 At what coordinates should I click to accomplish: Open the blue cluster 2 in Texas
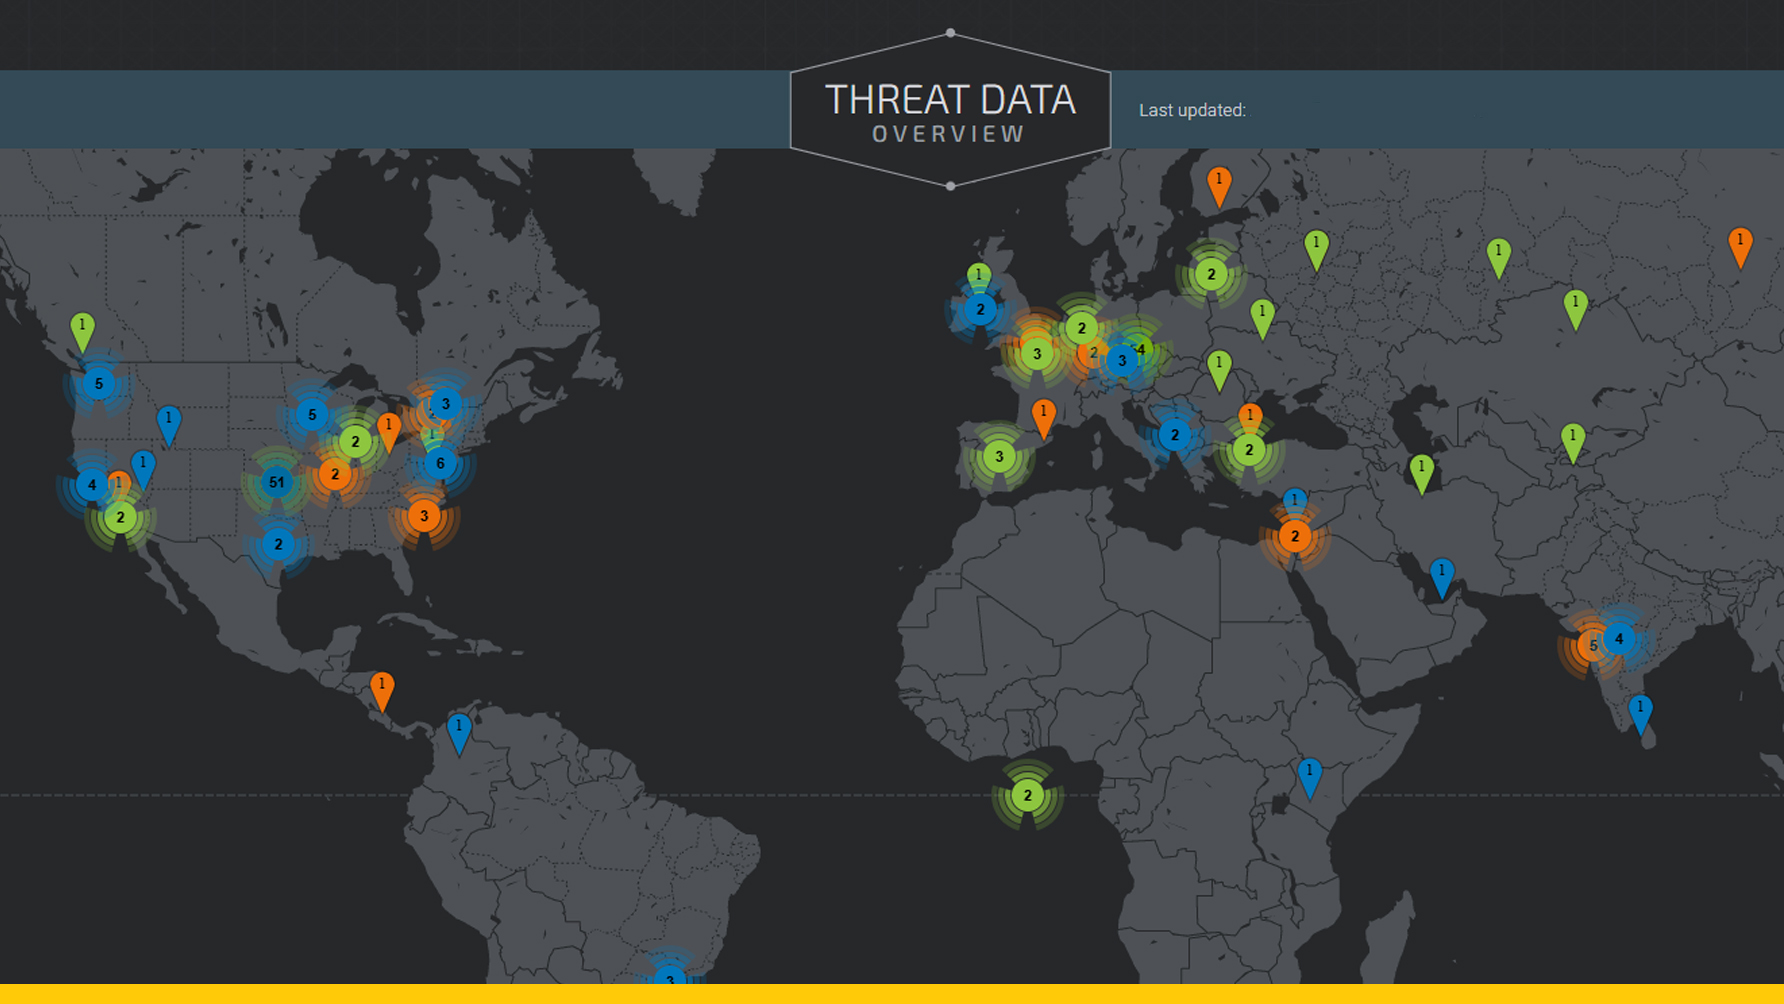pyautogui.click(x=278, y=545)
